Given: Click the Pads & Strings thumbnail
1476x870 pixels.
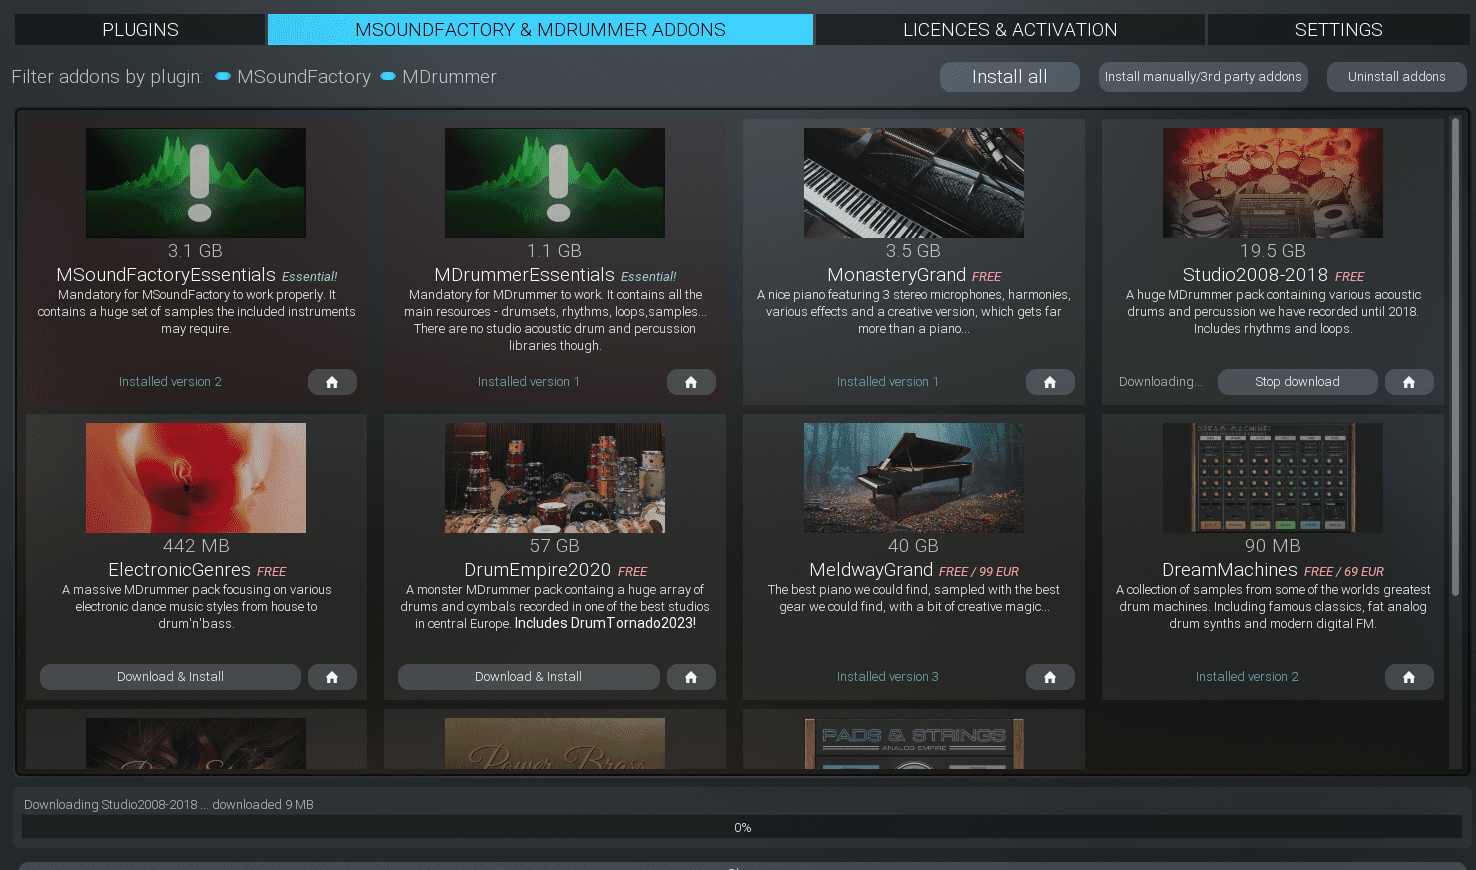Looking at the screenshot, I should 914,743.
